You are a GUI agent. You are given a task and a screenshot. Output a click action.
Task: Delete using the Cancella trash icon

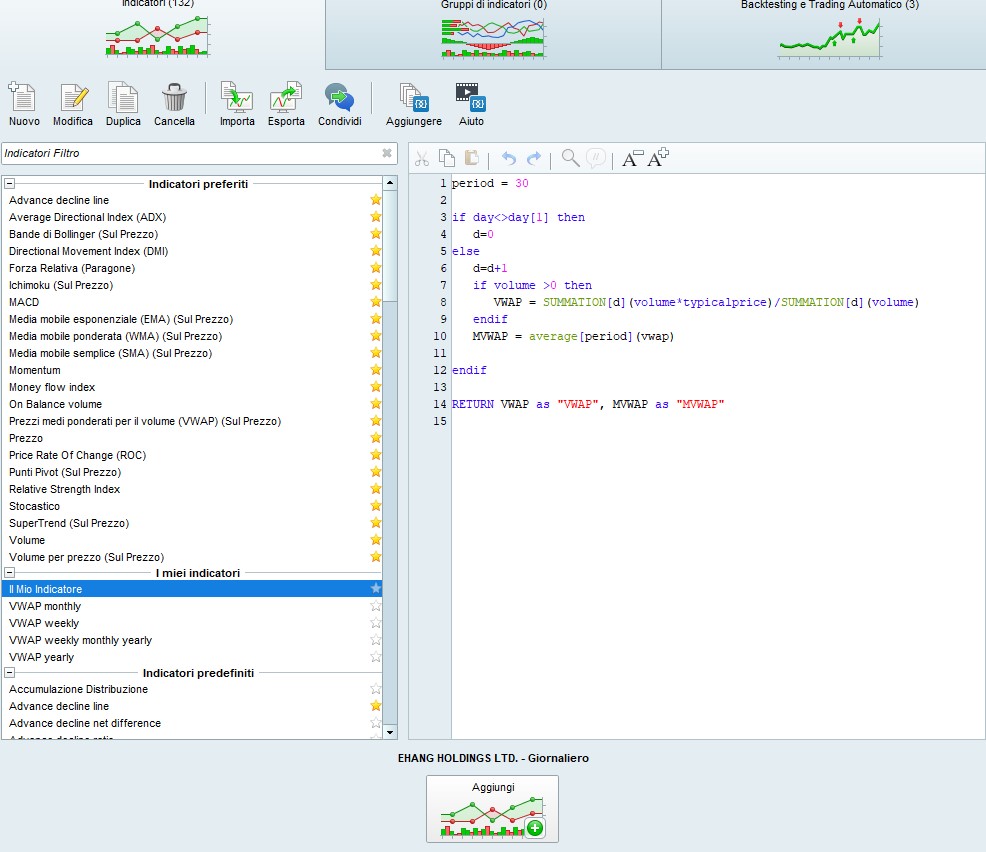(174, 98)
